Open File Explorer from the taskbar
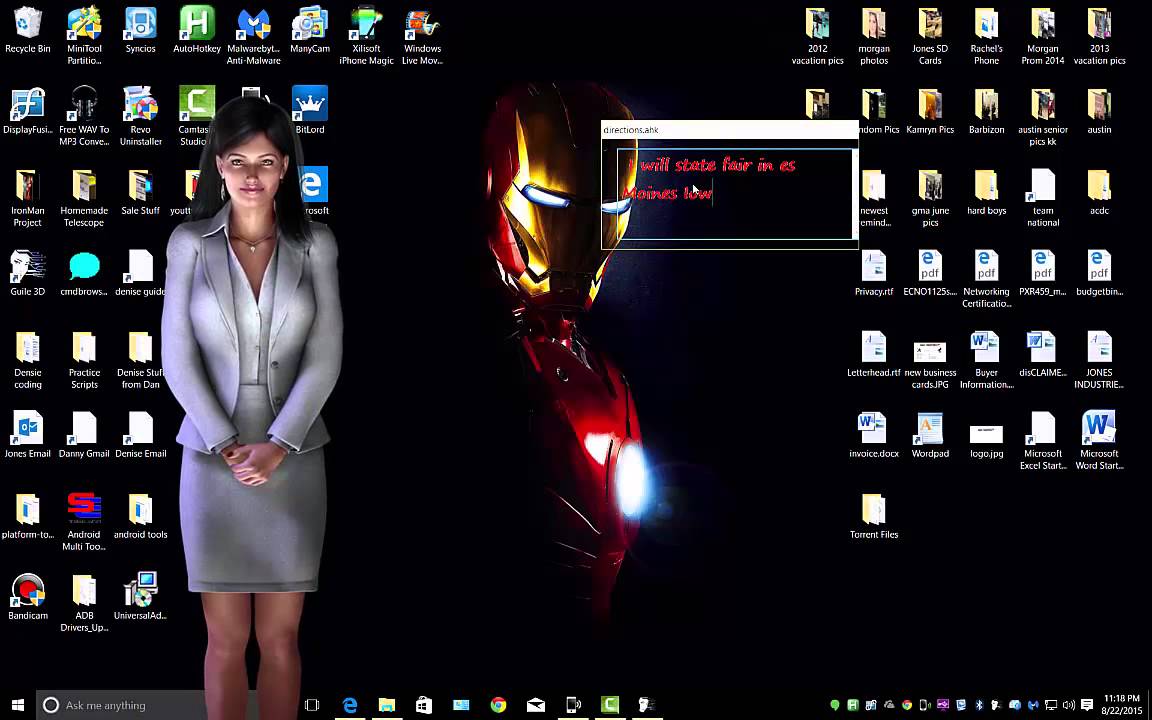Viewport: 1152px width, 720px height. tap(386, 705)
